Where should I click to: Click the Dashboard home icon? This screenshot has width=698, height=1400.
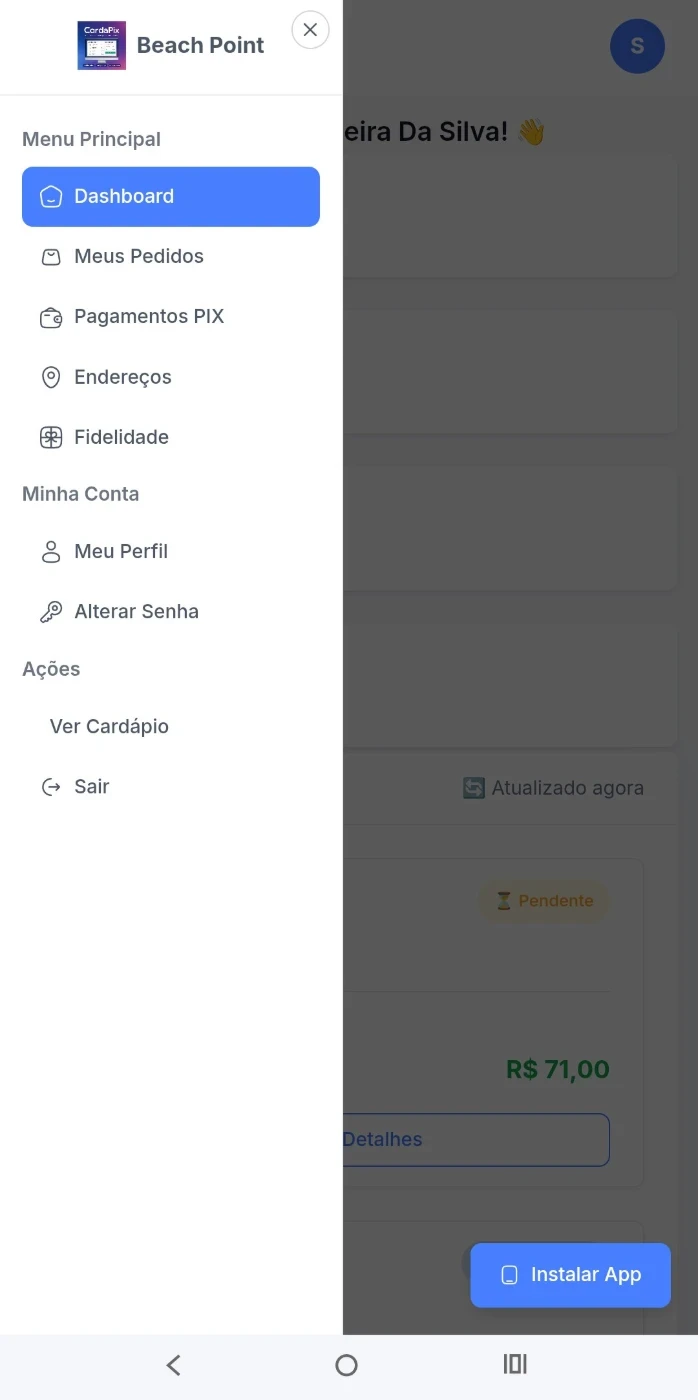51,197
